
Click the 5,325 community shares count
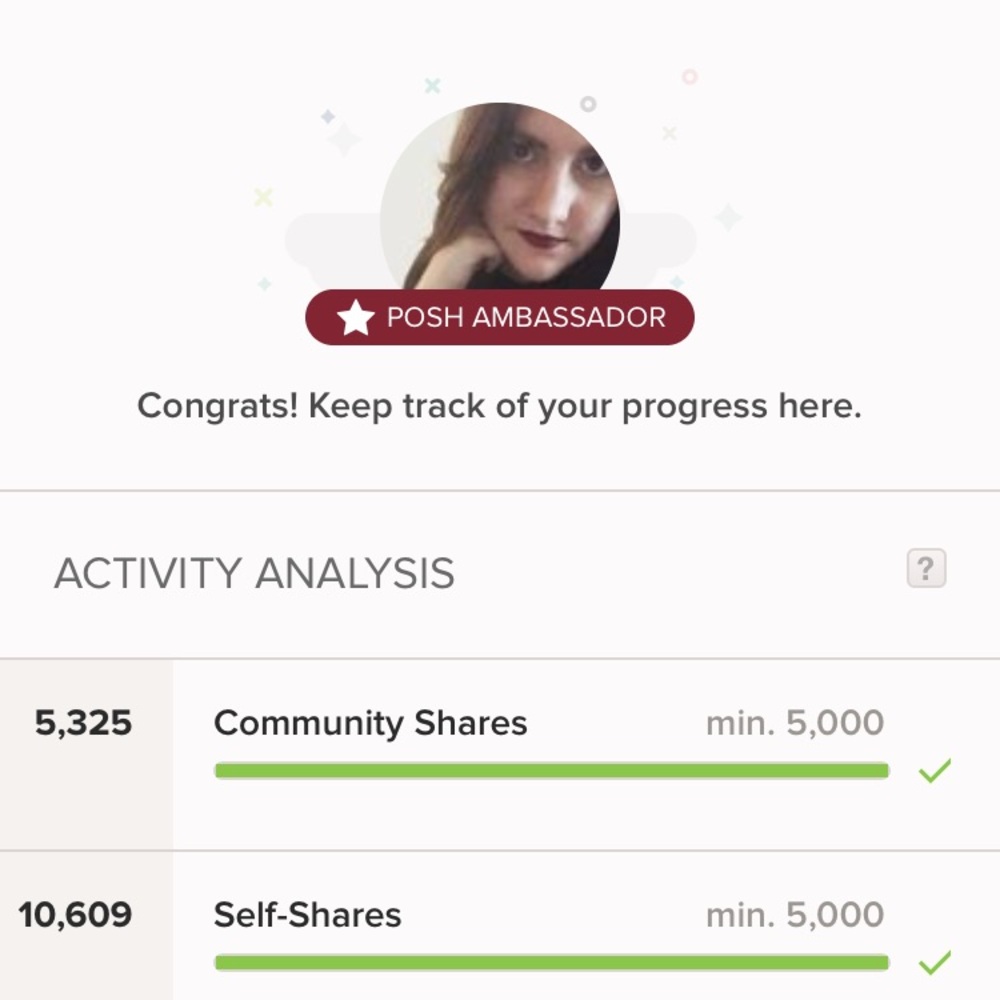[x=83, y=723]
